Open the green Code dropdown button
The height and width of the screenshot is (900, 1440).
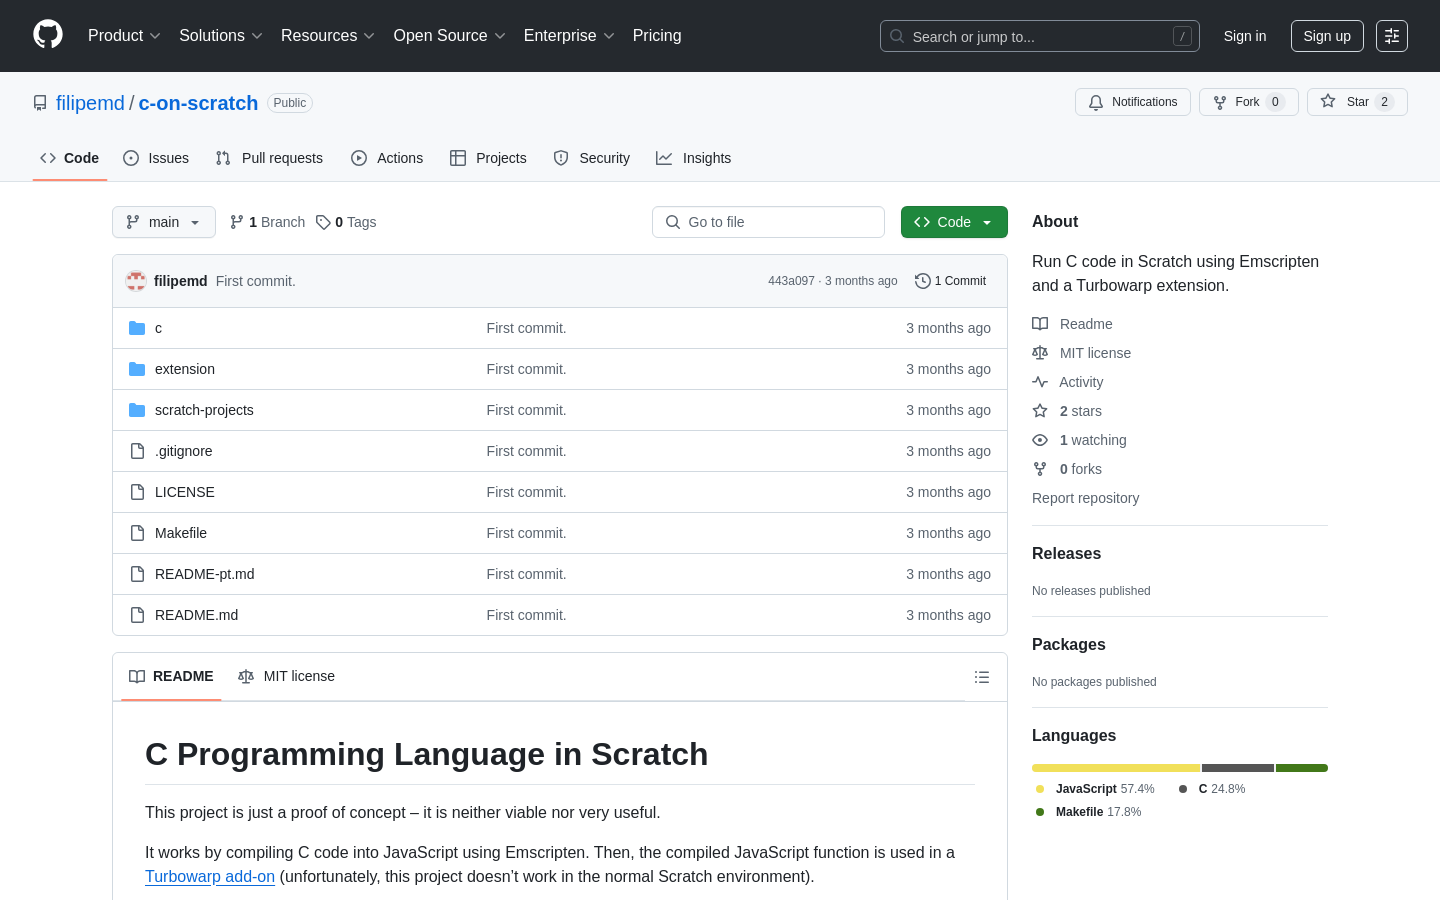[x=954, y=222]
